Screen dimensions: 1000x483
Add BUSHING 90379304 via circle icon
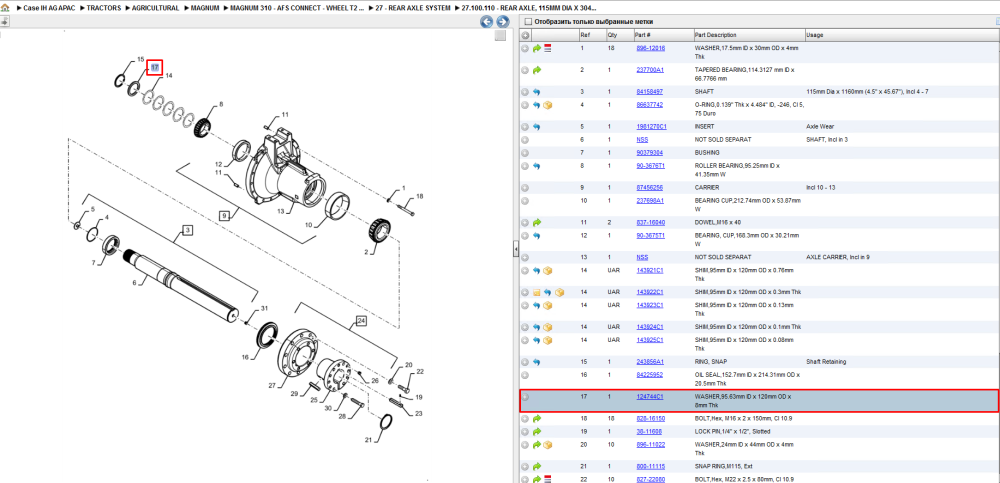click(525, 153)
